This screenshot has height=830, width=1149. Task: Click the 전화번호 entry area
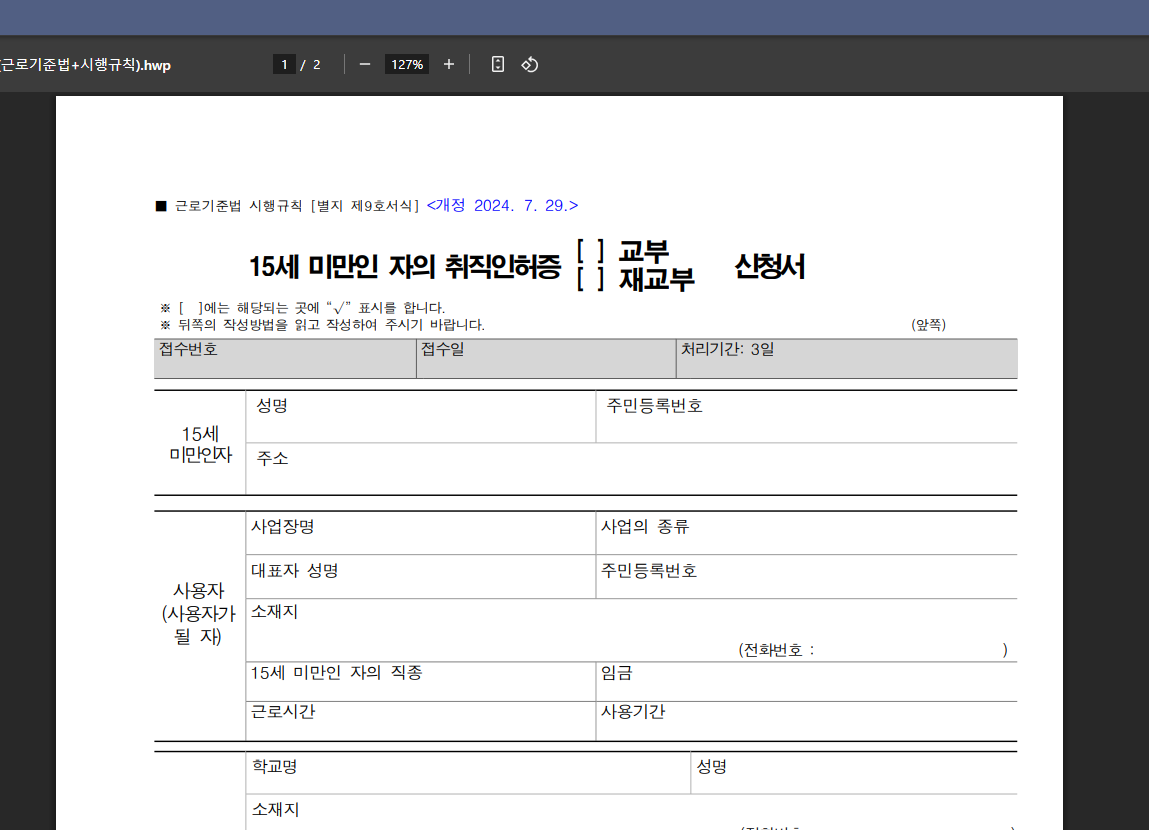(x=880, y=648)
